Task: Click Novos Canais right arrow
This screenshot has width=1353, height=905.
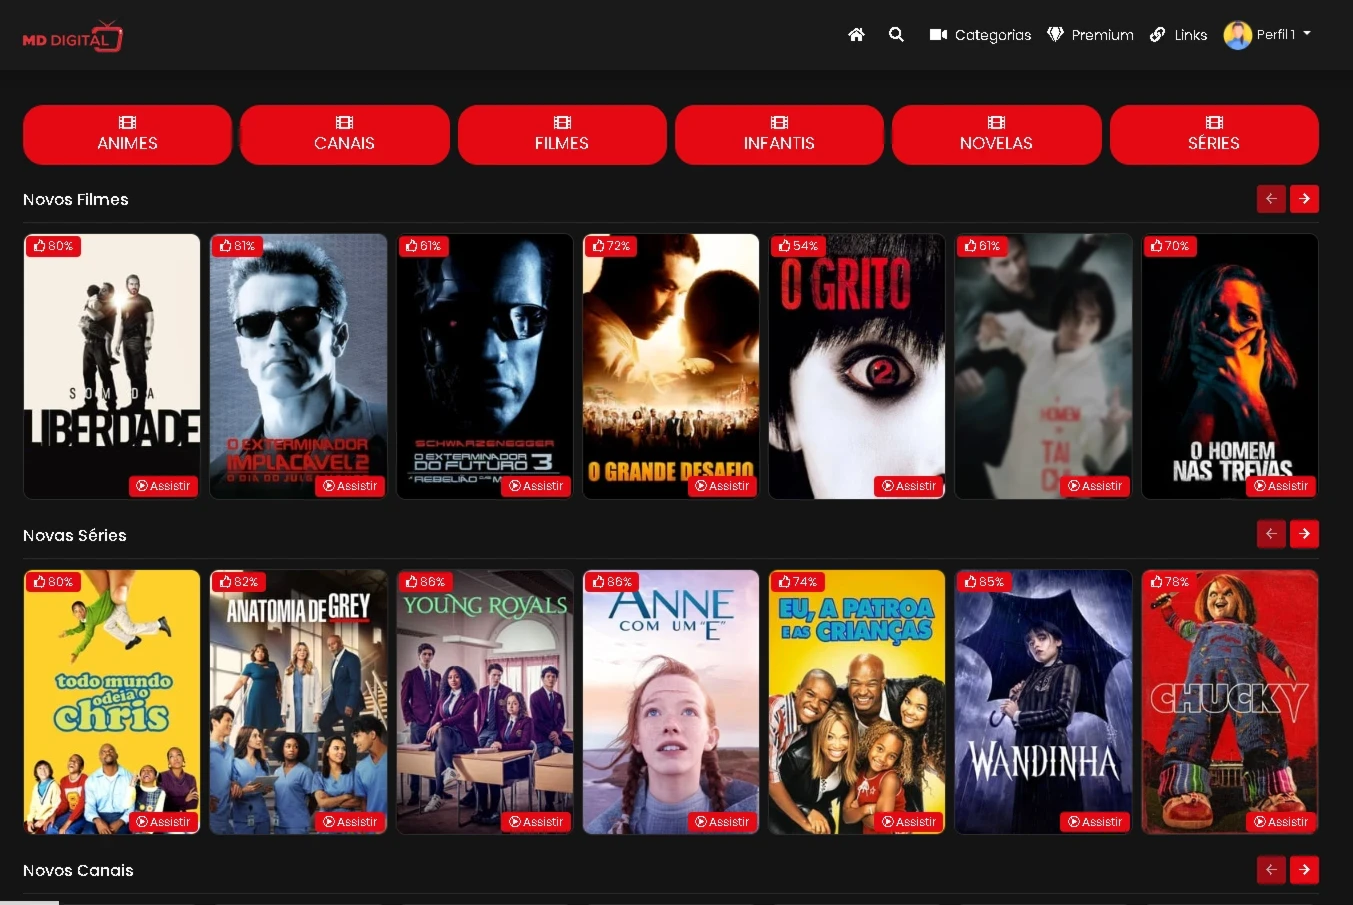Action: [x=1304, y=869]
